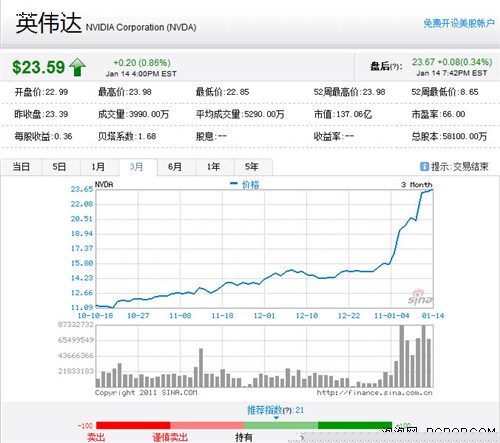Click the red 卖出 segment of rating bar
The image size is (500, 443).
coord(133,425)
